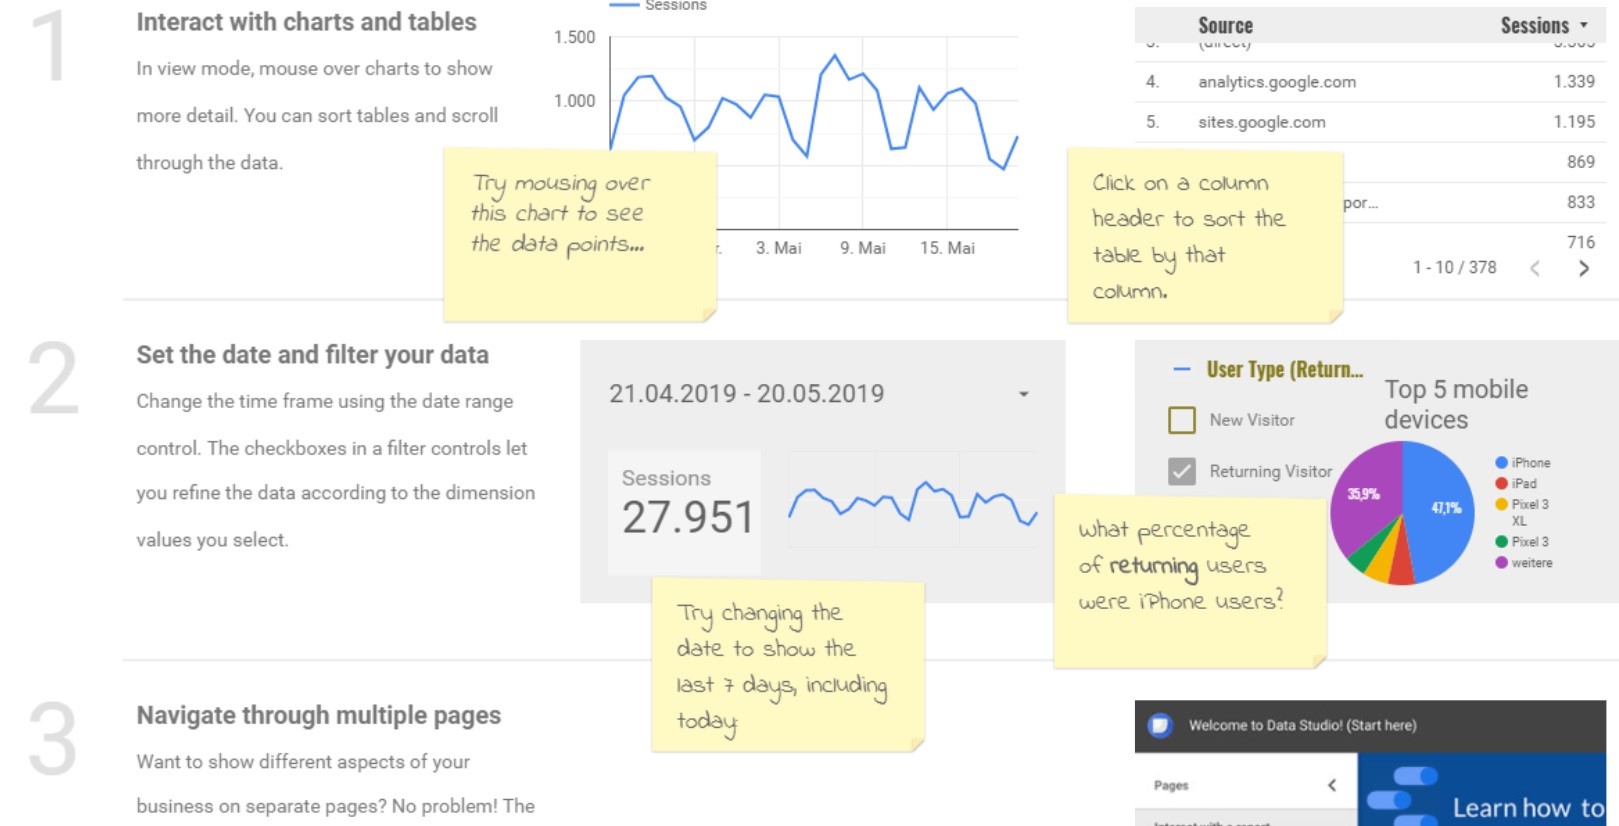Select the Pages panel heading
The width and height of the screenshot is (1619, 826).
[1171, 785]
